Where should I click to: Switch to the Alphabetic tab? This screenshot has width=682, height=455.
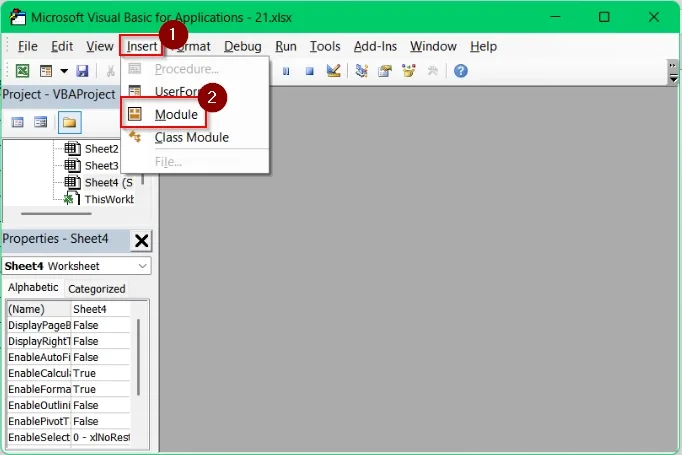[x=33, y=288]
